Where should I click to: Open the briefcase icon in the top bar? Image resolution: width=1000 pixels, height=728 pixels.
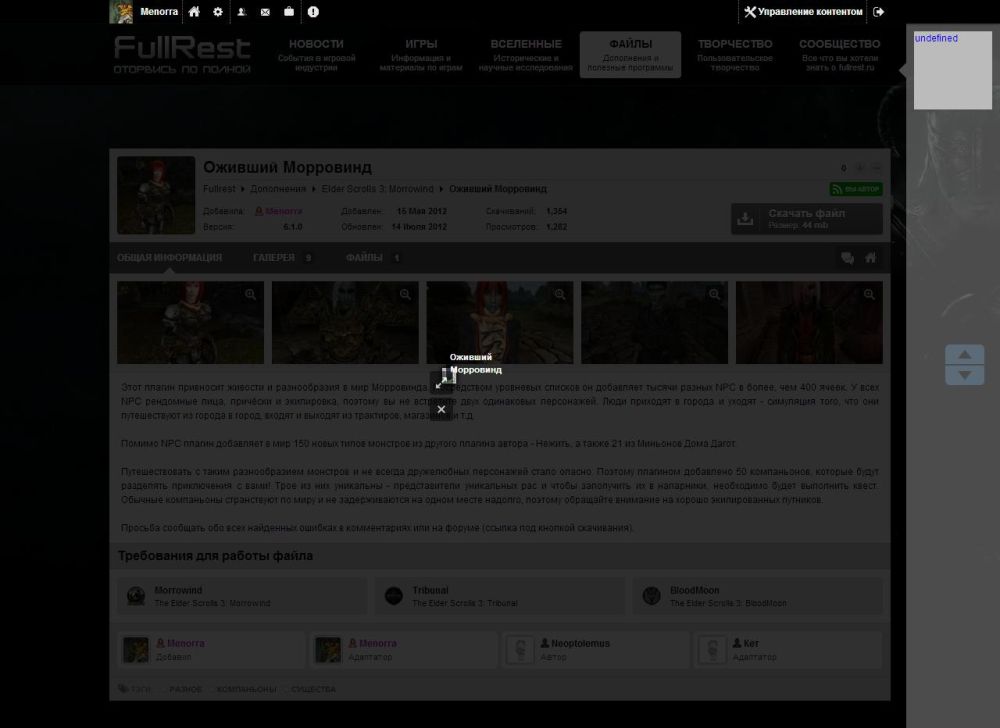289,11
